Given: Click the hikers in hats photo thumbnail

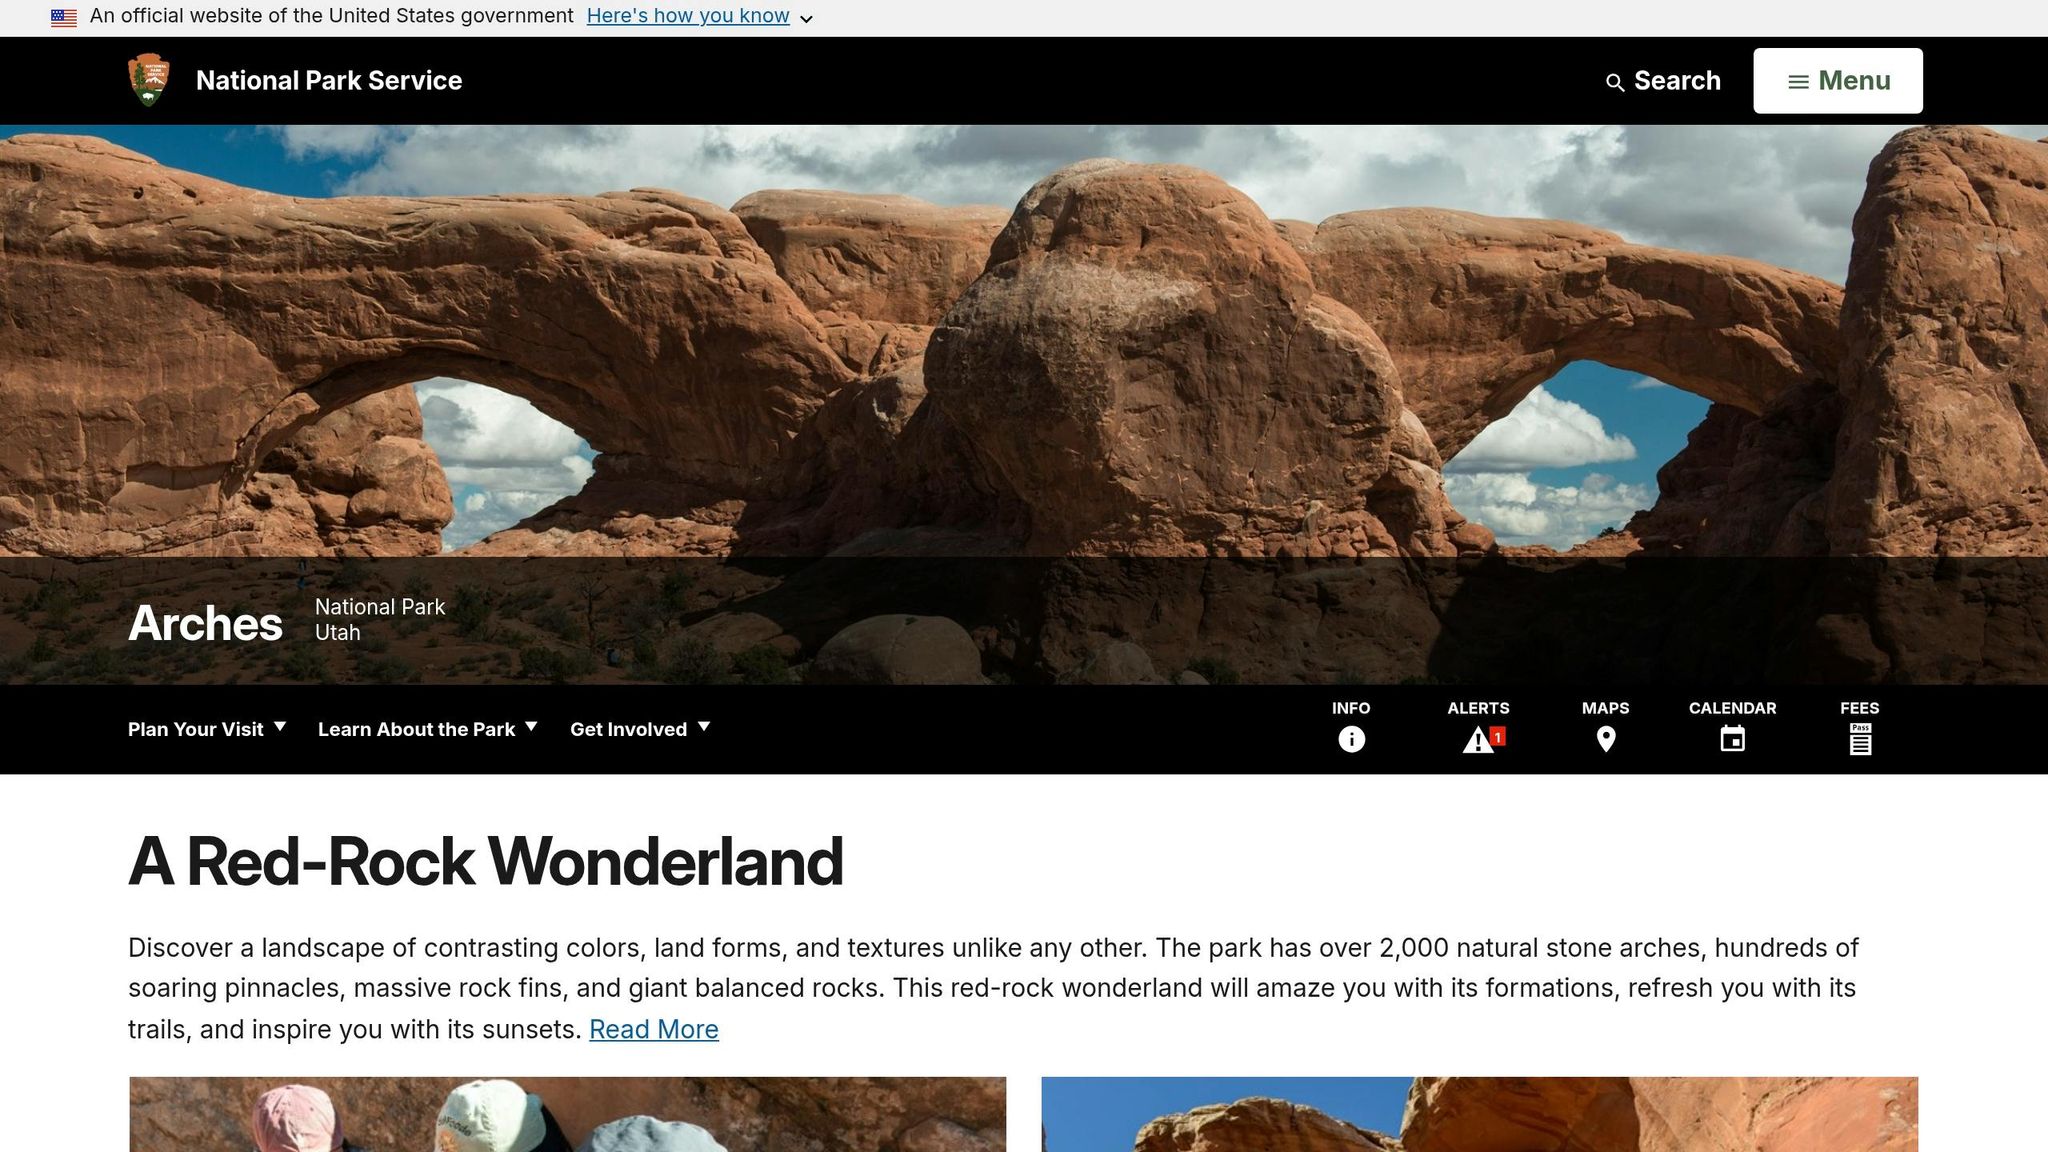Looking at the screenshot, I should click(x=568, y=1114).
